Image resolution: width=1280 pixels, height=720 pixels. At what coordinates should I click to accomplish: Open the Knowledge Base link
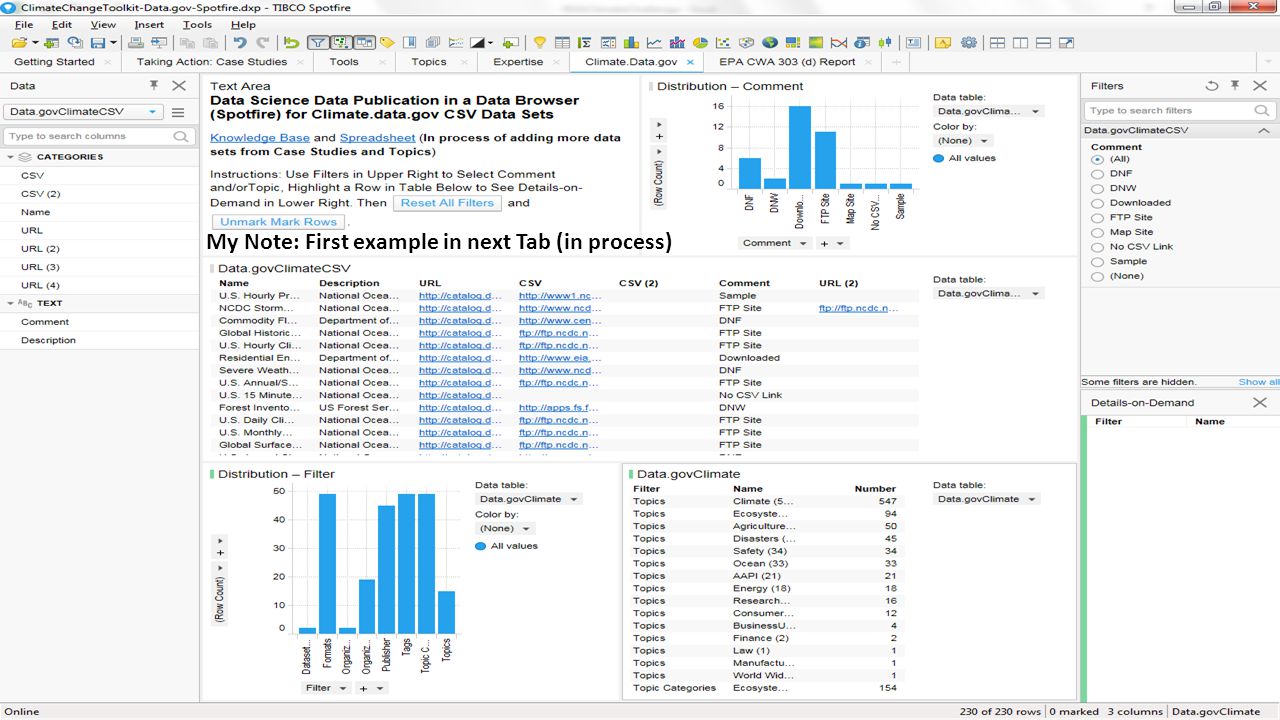(x=260, y=137)
